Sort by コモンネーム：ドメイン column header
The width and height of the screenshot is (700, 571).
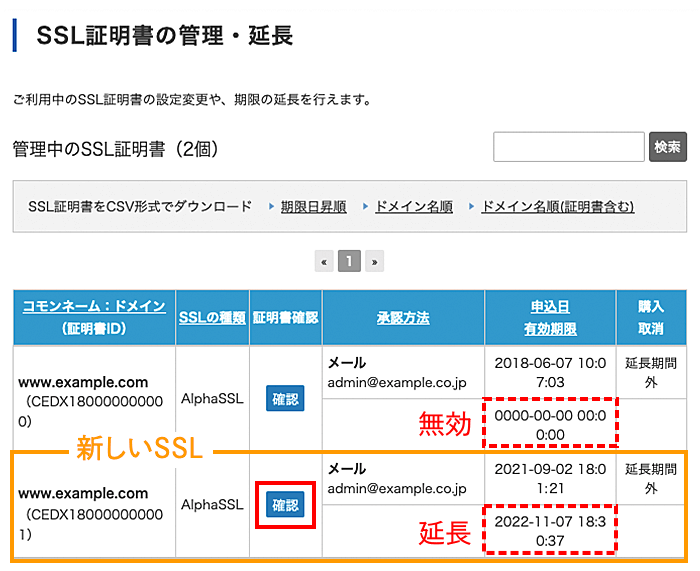click(94, 307)
